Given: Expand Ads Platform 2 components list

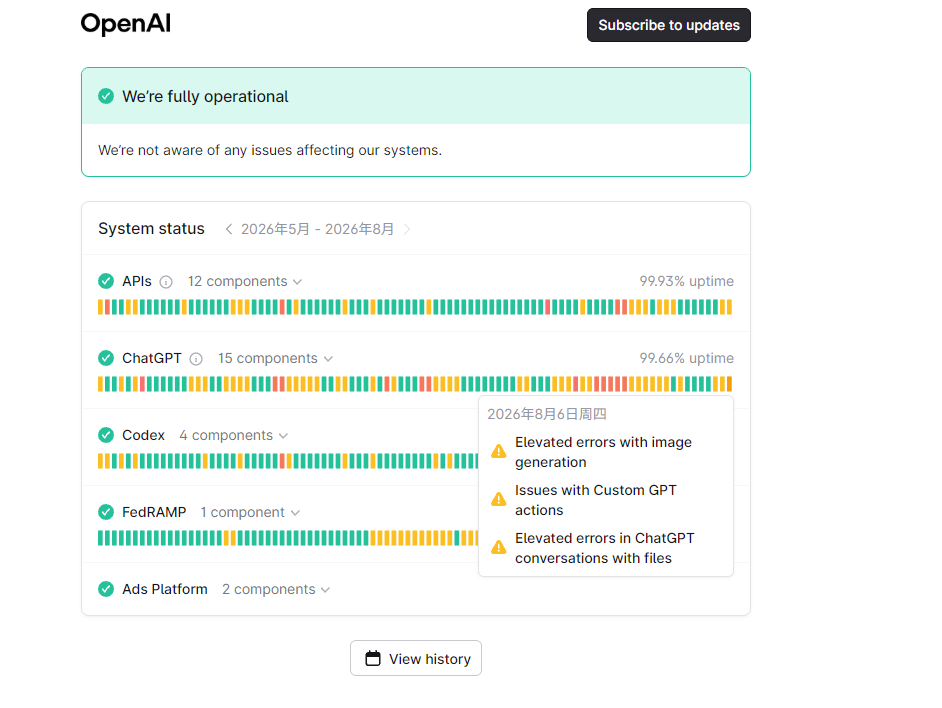Looking at the screenshot, I should 276,589.
